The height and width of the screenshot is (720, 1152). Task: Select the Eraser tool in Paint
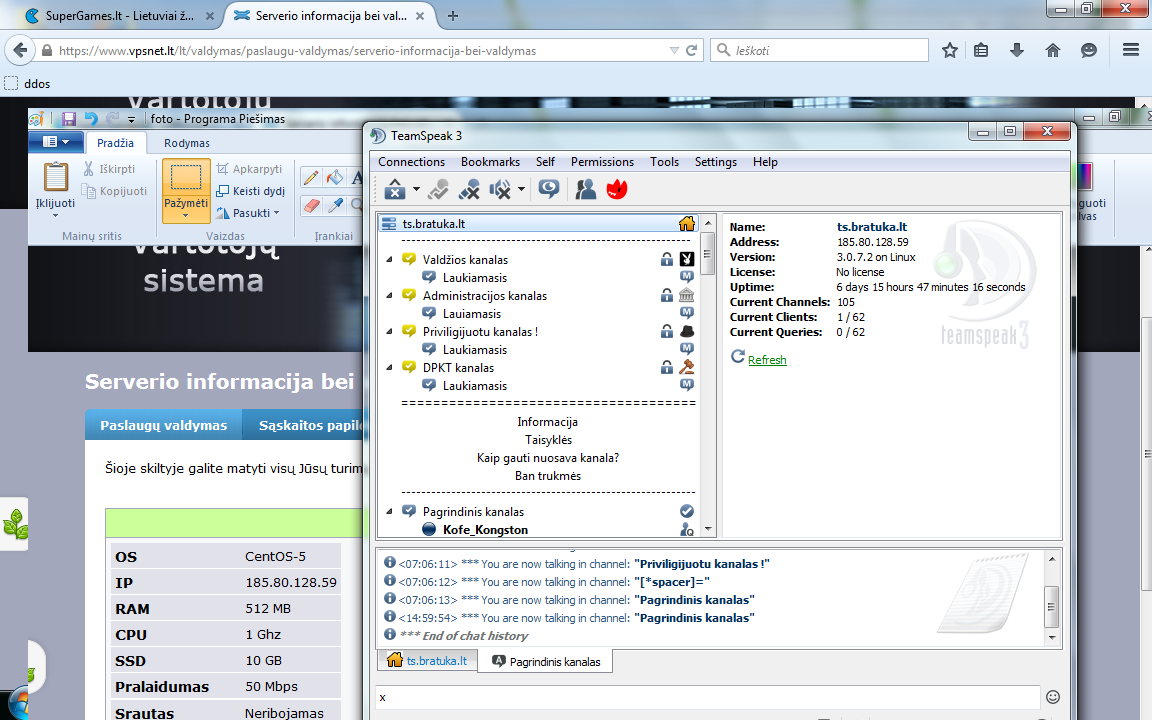(311, 205)
